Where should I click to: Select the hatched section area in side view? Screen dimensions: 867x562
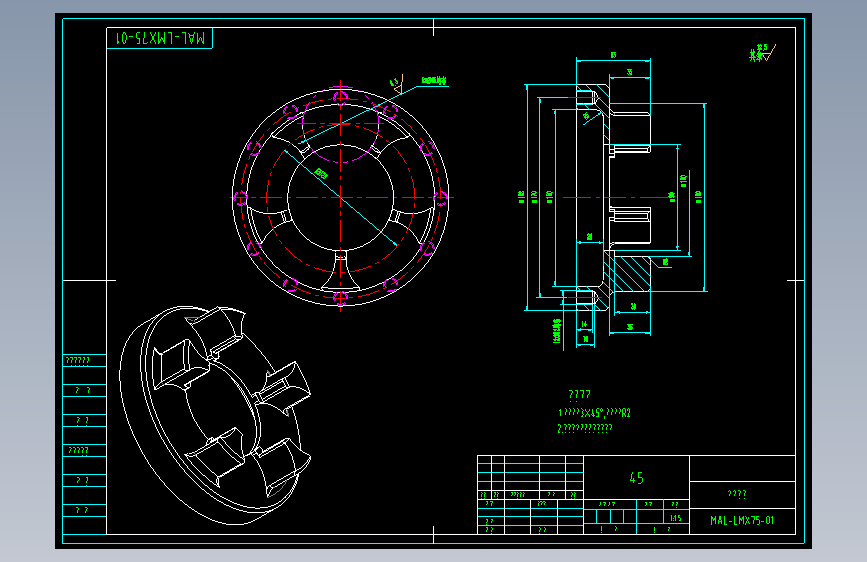coord(631,274)
